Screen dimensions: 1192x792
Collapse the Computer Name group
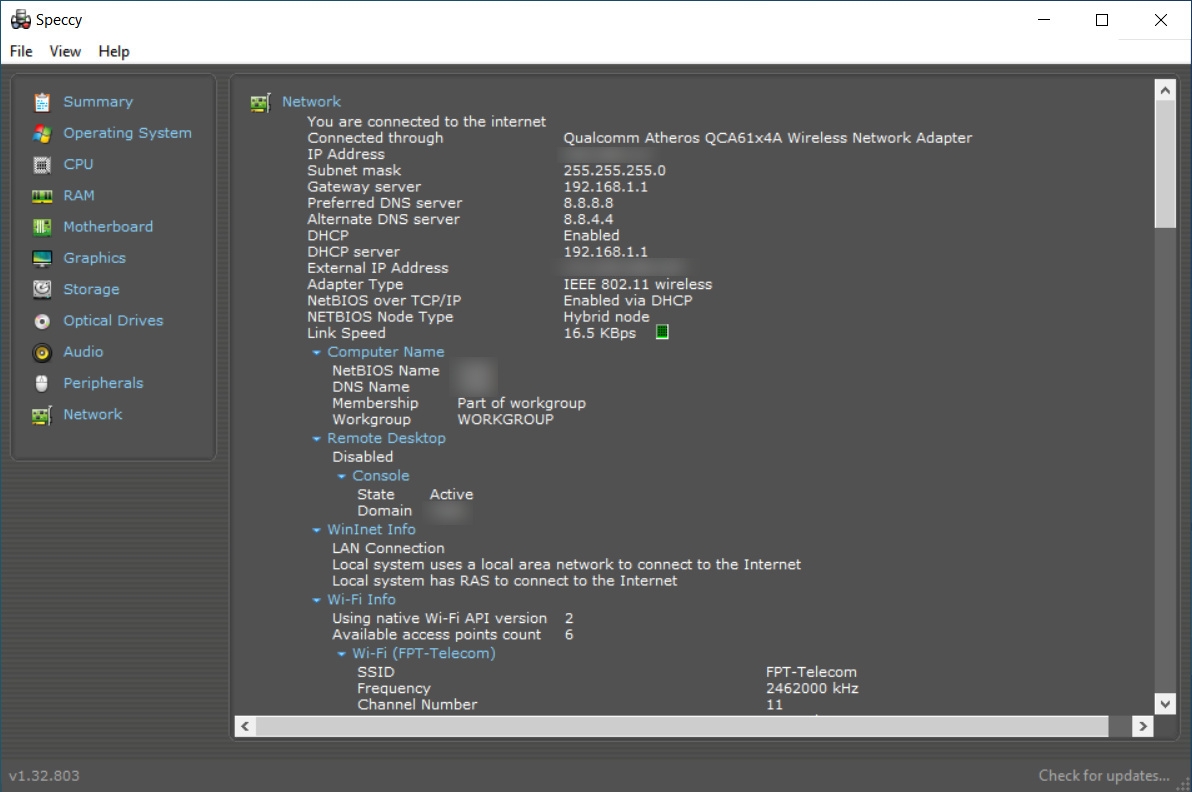point(316,353)
